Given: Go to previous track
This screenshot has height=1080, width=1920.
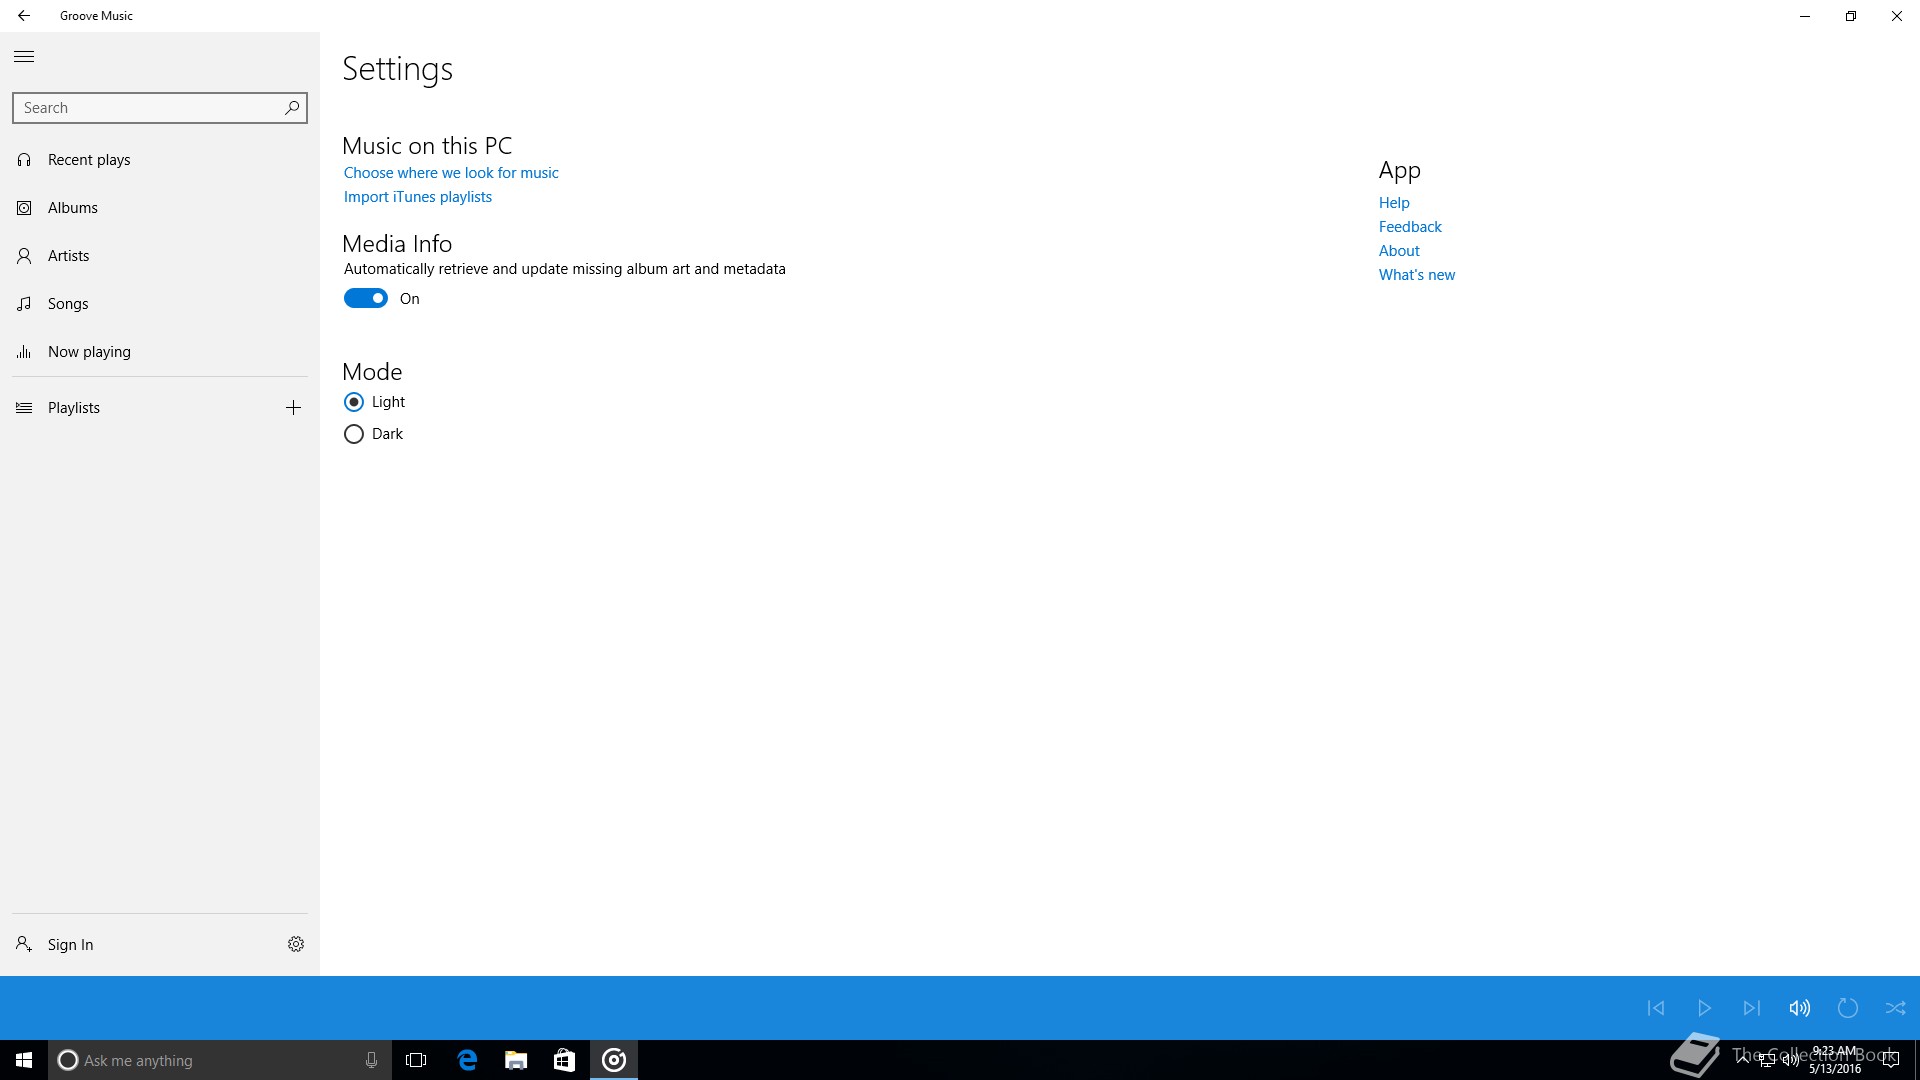Looking at the screenshot, I should coord(1656,1008).
